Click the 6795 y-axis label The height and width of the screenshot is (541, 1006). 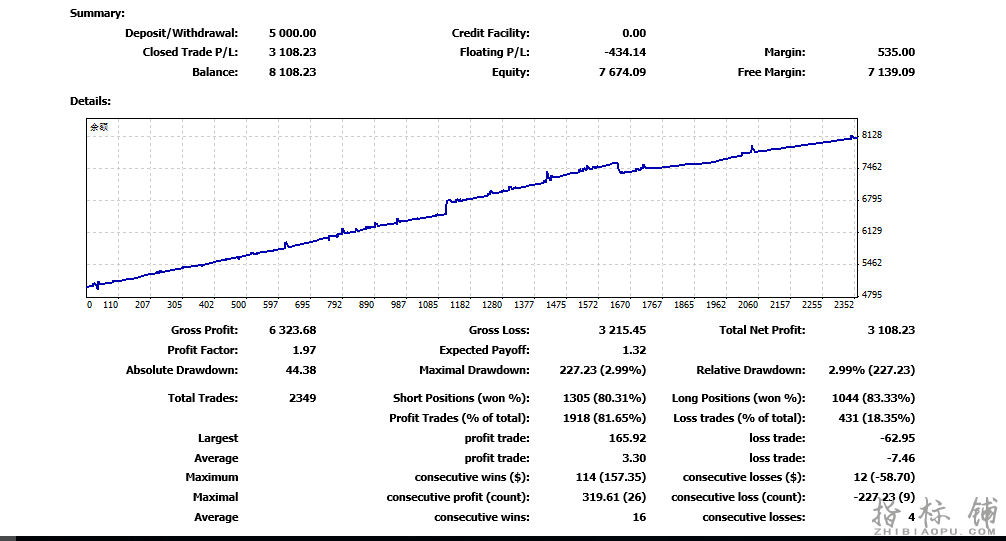tap(872, 199)
